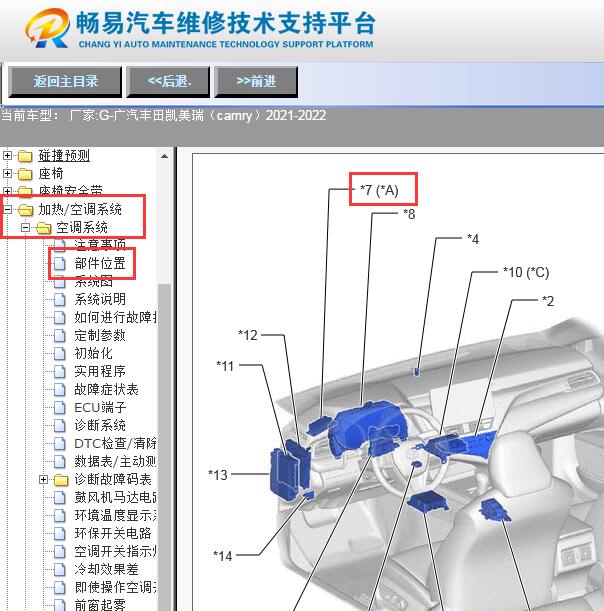The image size is (604, 611).
Task: Open the 前窗起雾 document
Action: [x=100, y=605]
